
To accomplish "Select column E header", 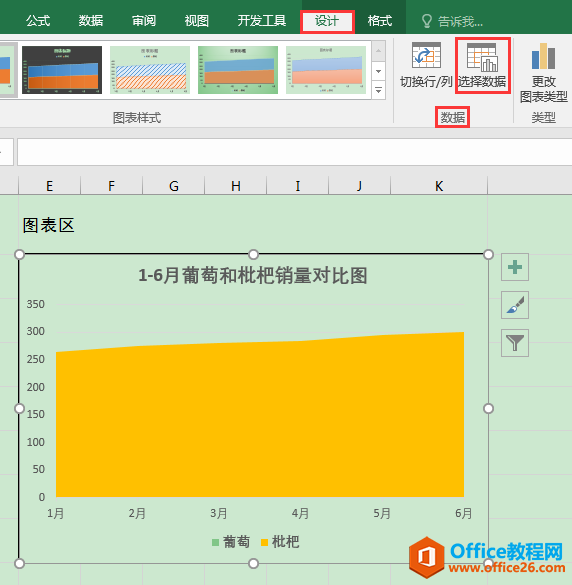I will coord(49,185).
